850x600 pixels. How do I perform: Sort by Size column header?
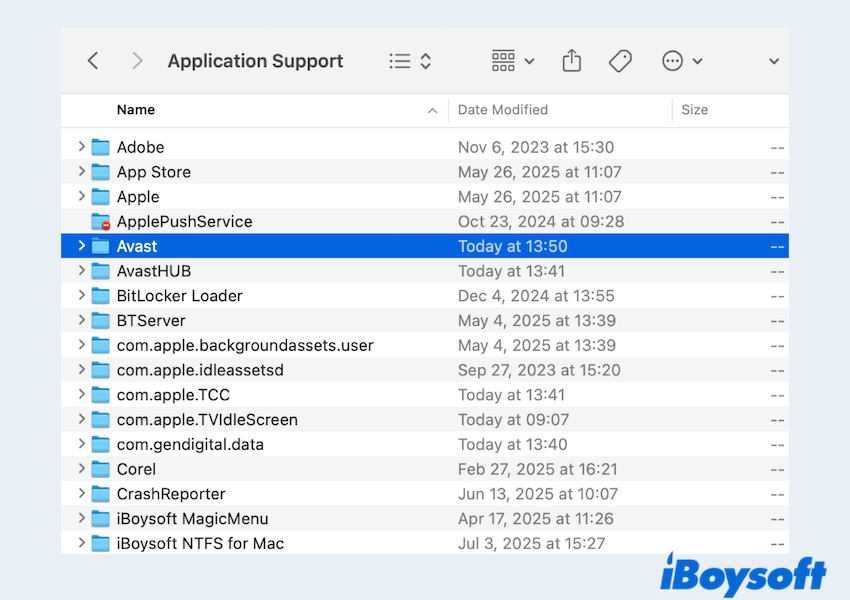coord(694,110)
